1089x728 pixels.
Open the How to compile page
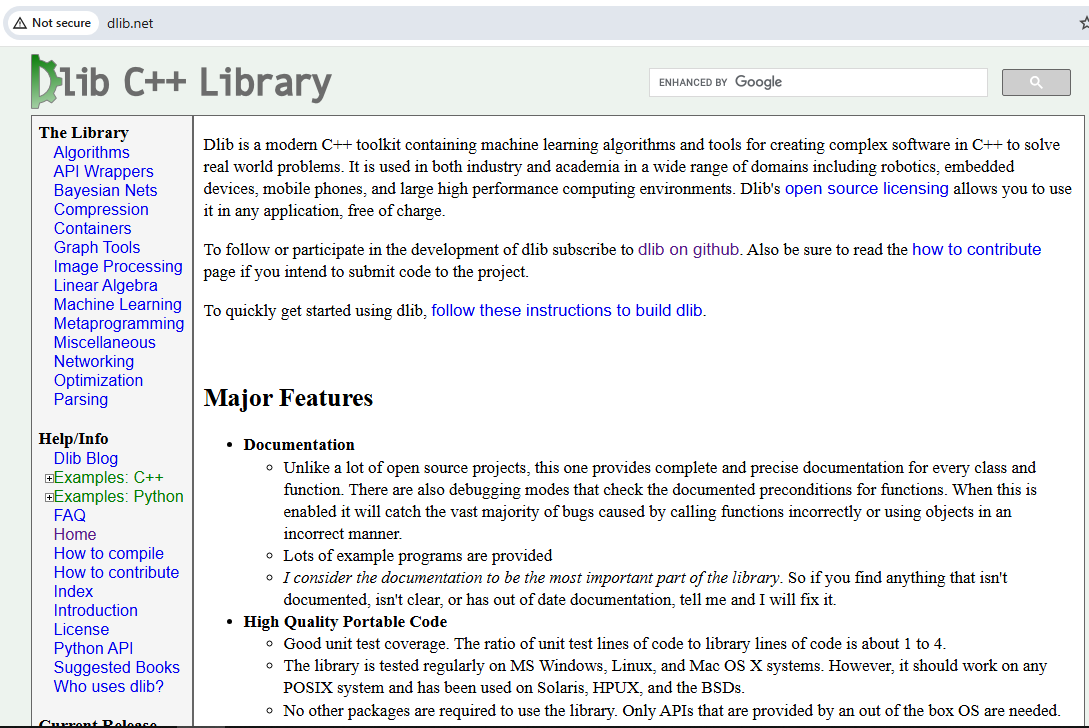pos(108,553)
